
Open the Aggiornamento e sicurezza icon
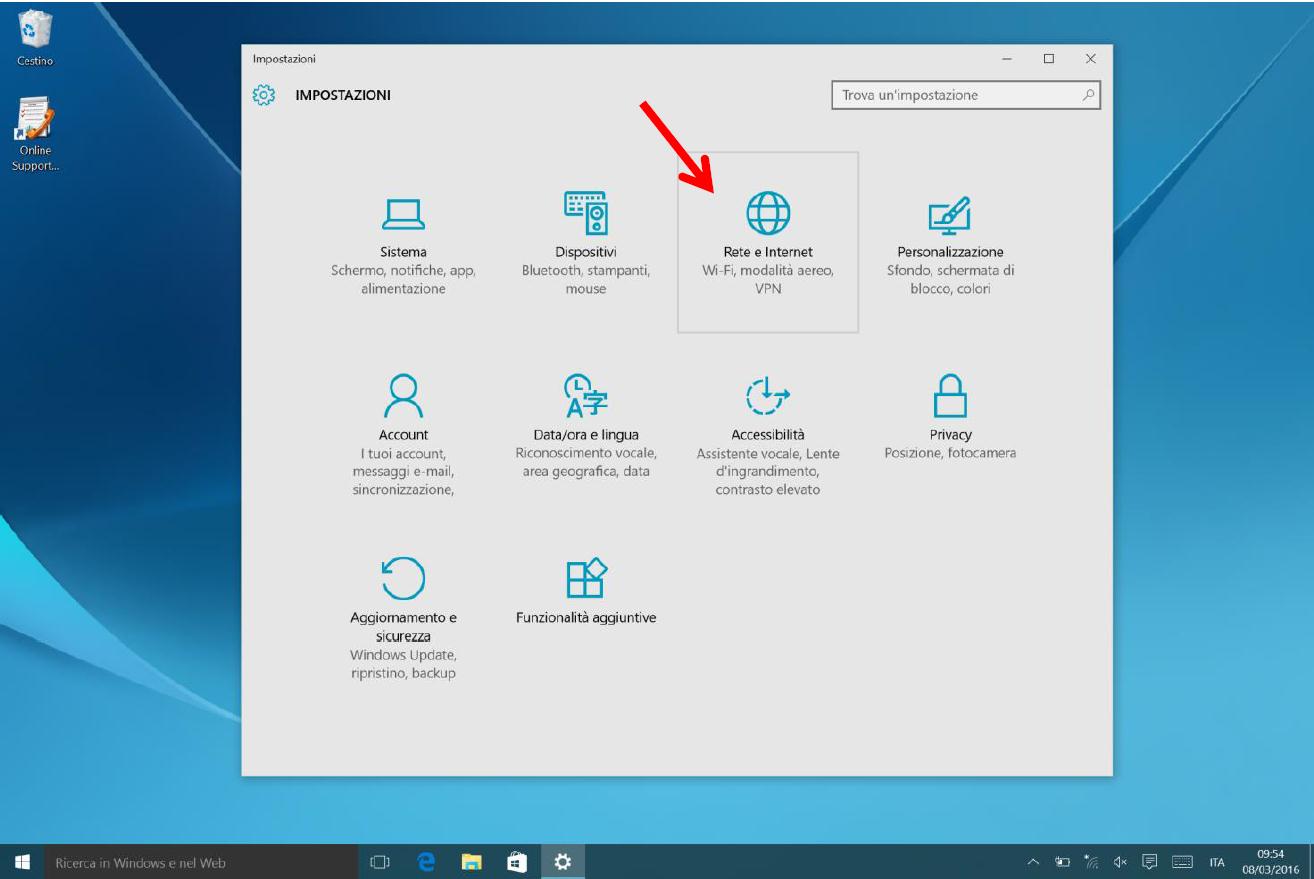point(403,578)
